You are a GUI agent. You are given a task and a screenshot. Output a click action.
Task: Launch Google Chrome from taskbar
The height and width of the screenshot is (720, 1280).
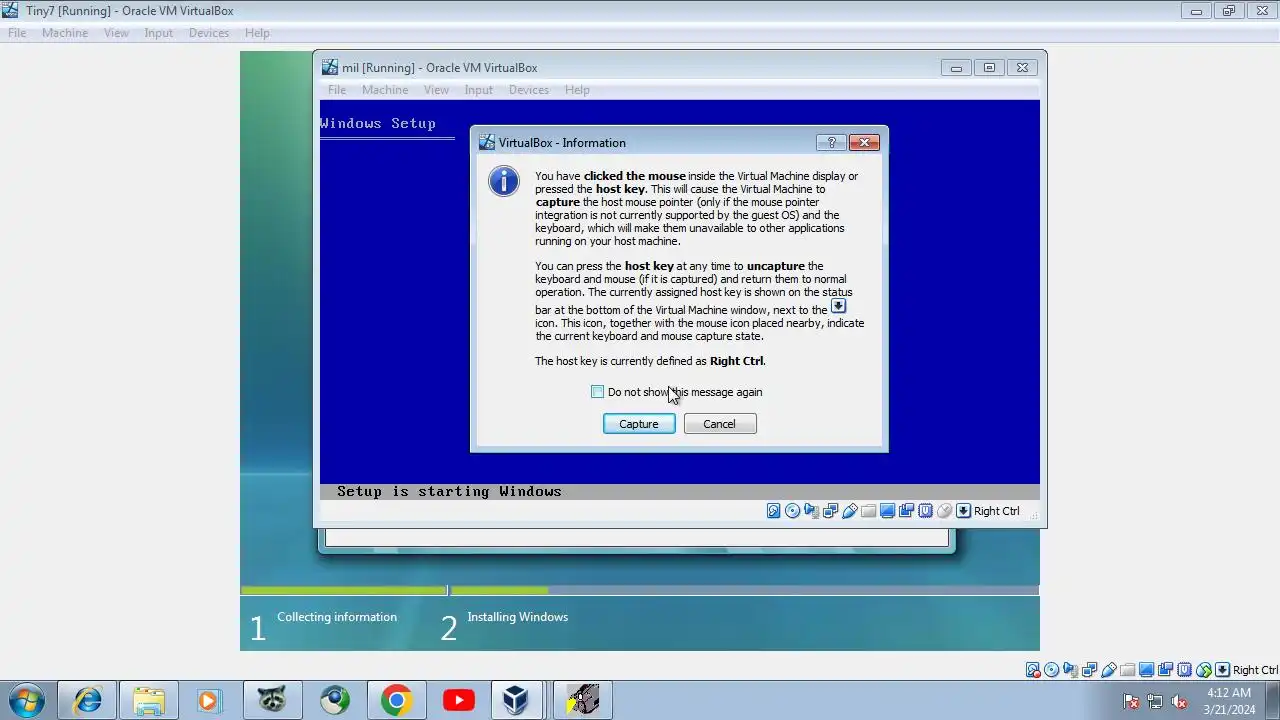coord(396,700)
